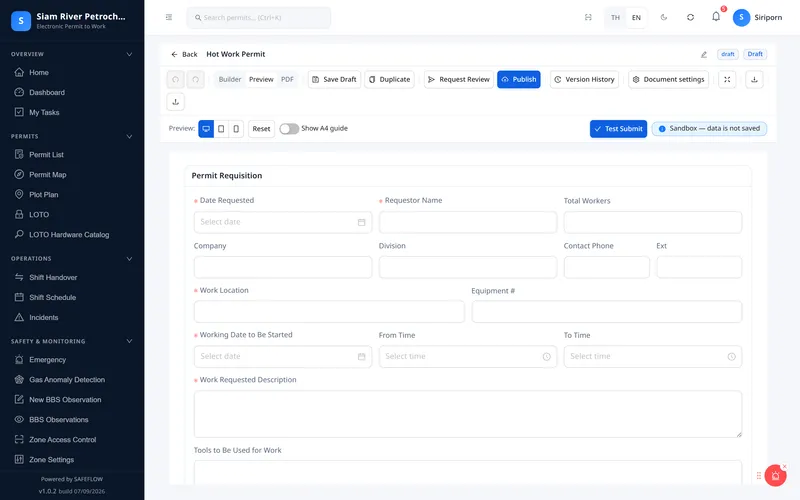Publish the Hot Work Permit
This screenshot has height=500, width=800.
518,80
